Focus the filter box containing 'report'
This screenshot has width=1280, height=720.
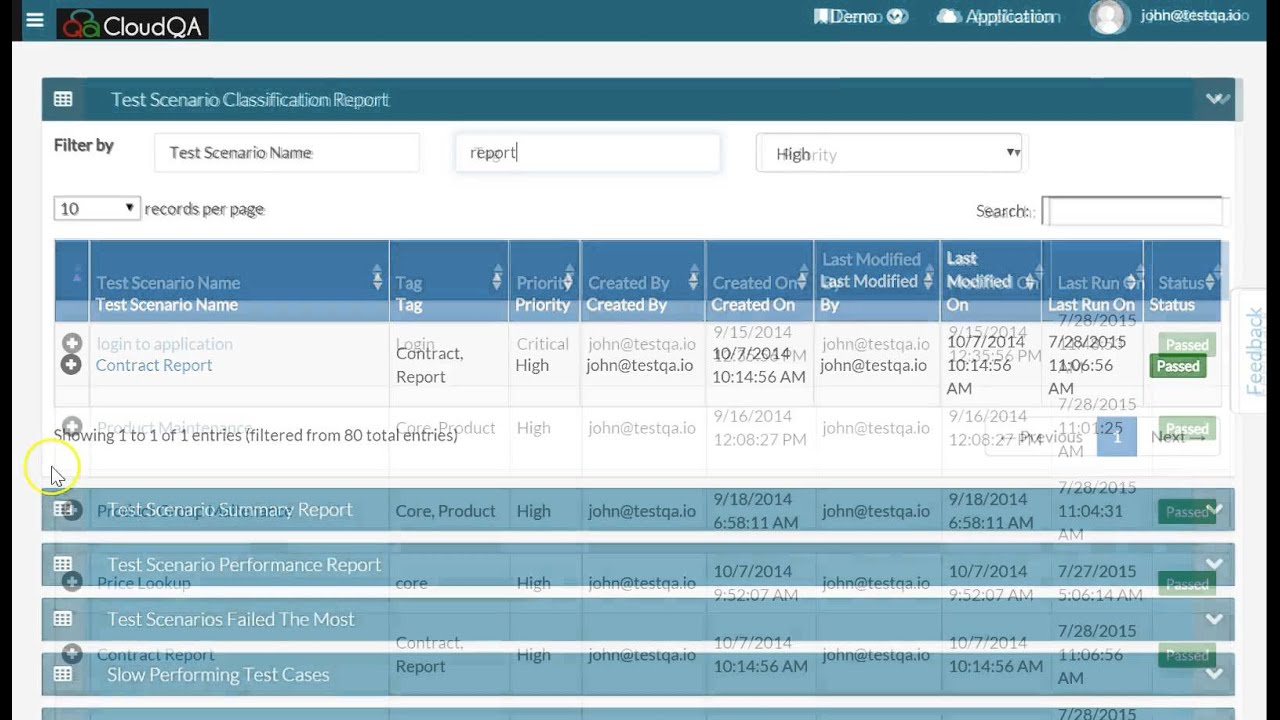tap(587, 152)
